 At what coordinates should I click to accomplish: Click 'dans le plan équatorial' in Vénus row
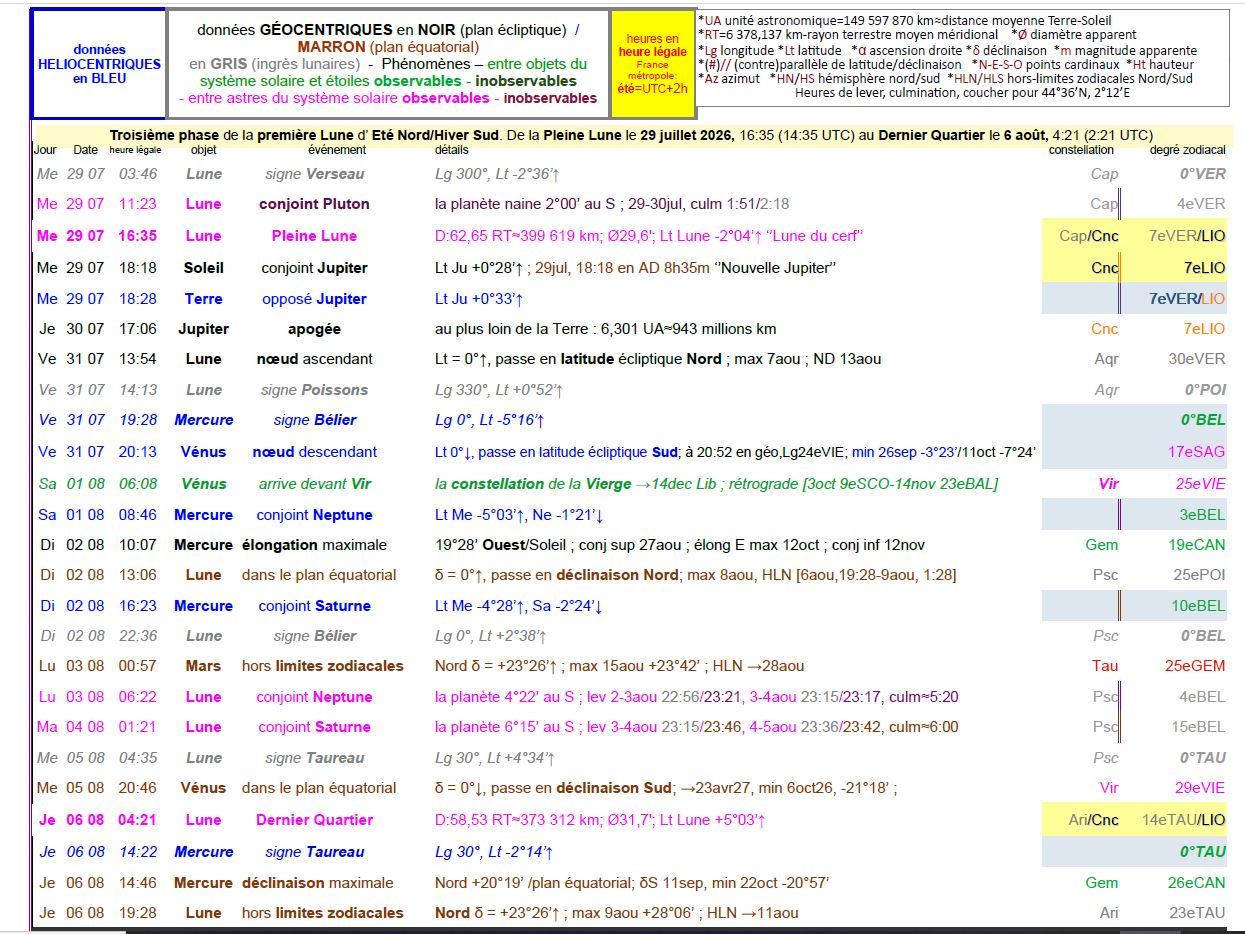pos(319,788)
